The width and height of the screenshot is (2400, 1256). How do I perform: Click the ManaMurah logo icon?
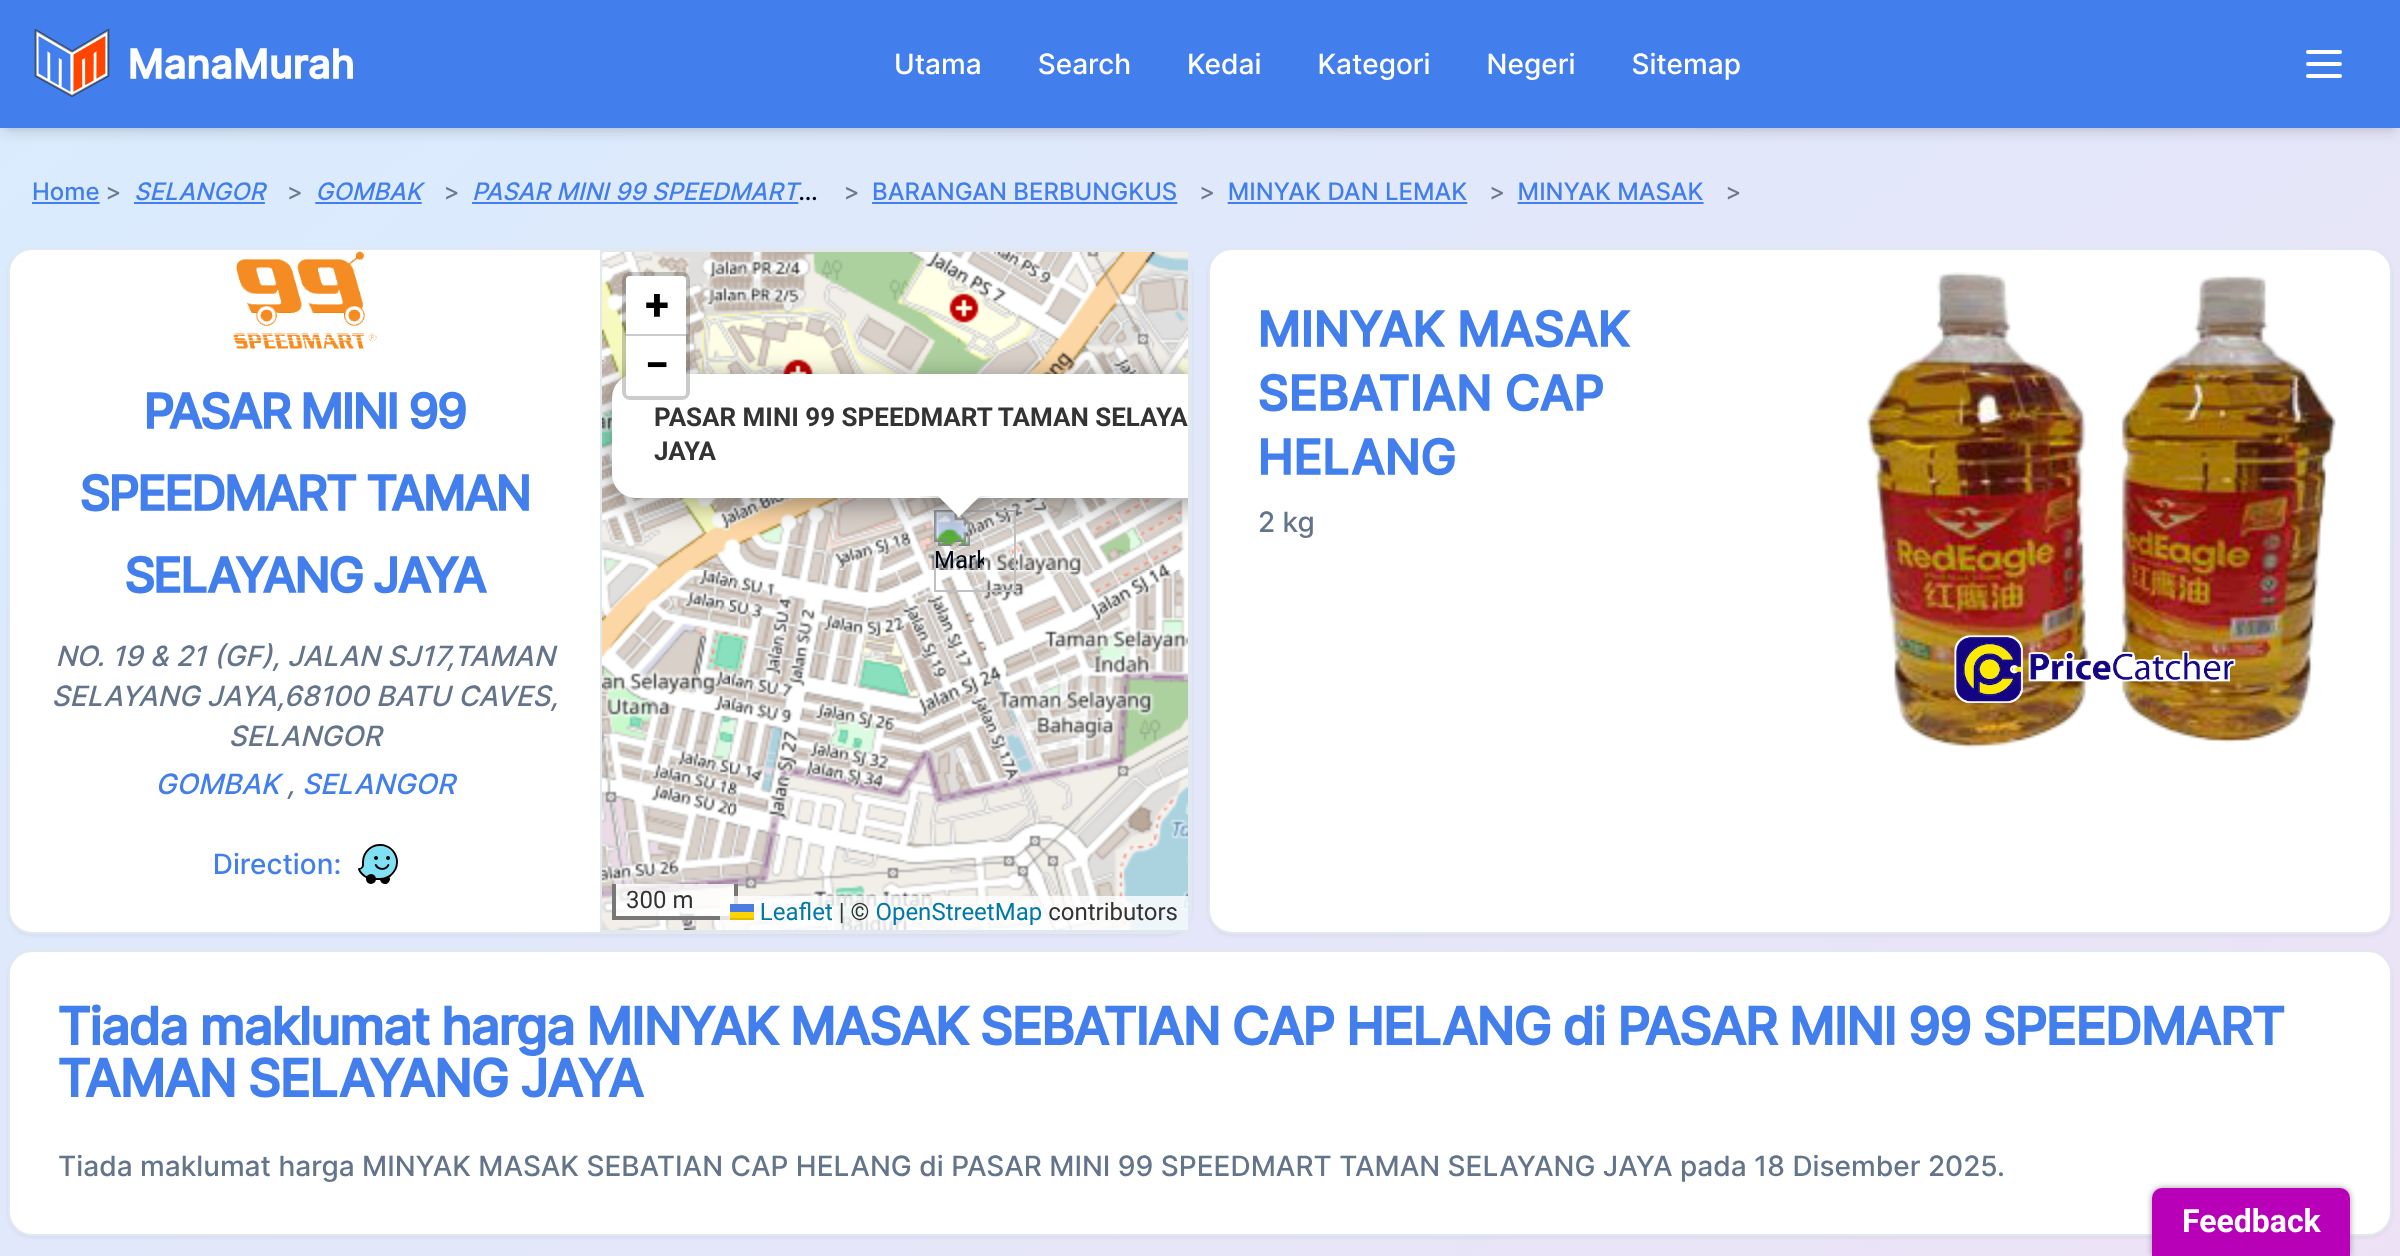point(71,63)
